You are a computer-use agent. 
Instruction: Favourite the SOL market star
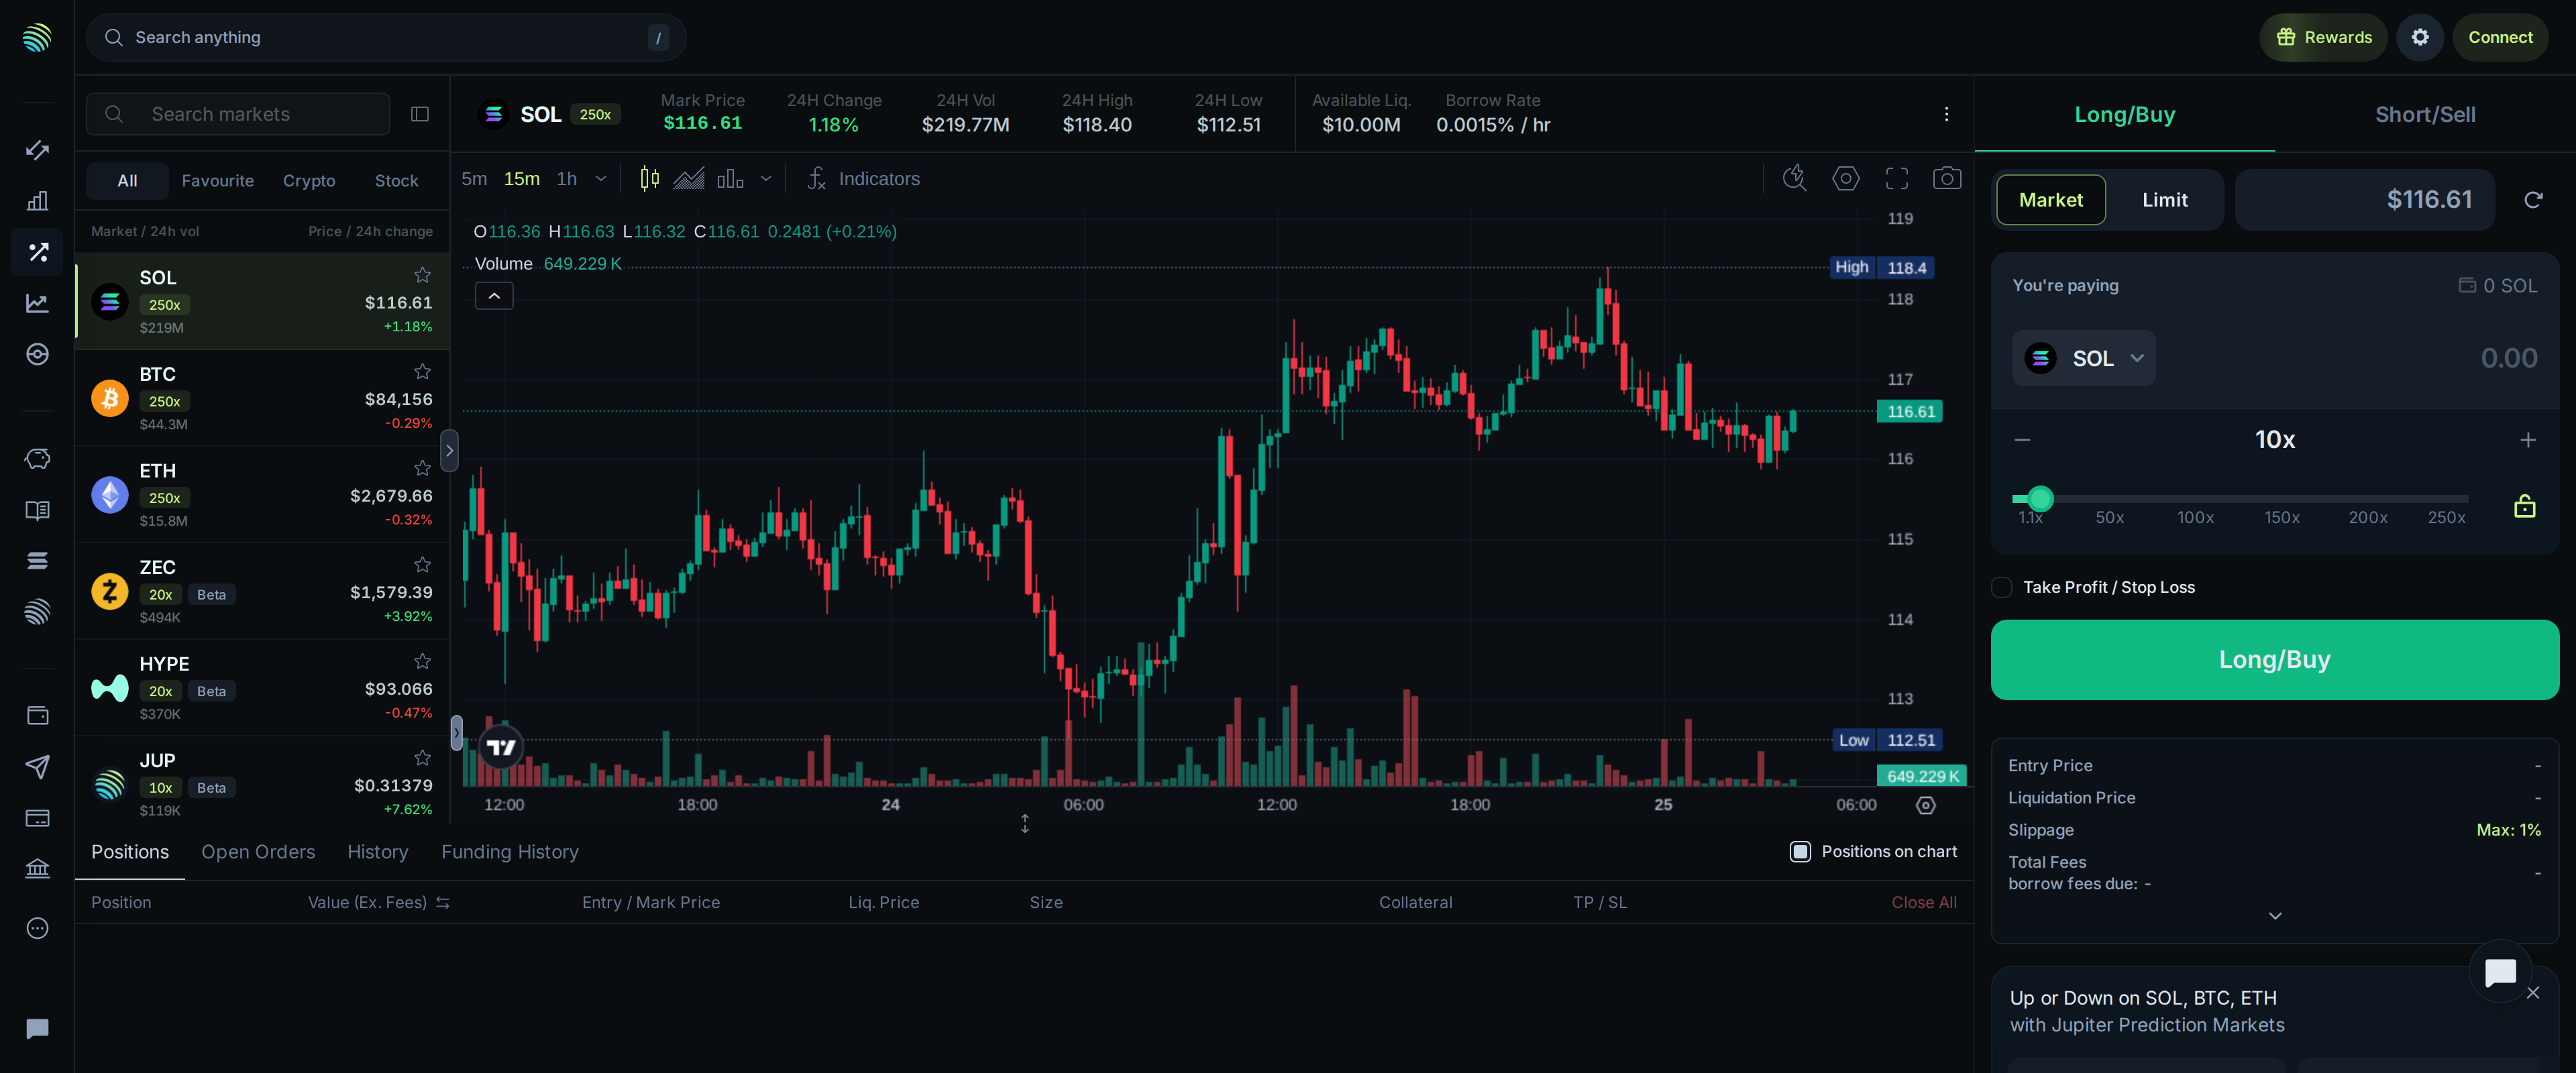(x=423, y=275)
